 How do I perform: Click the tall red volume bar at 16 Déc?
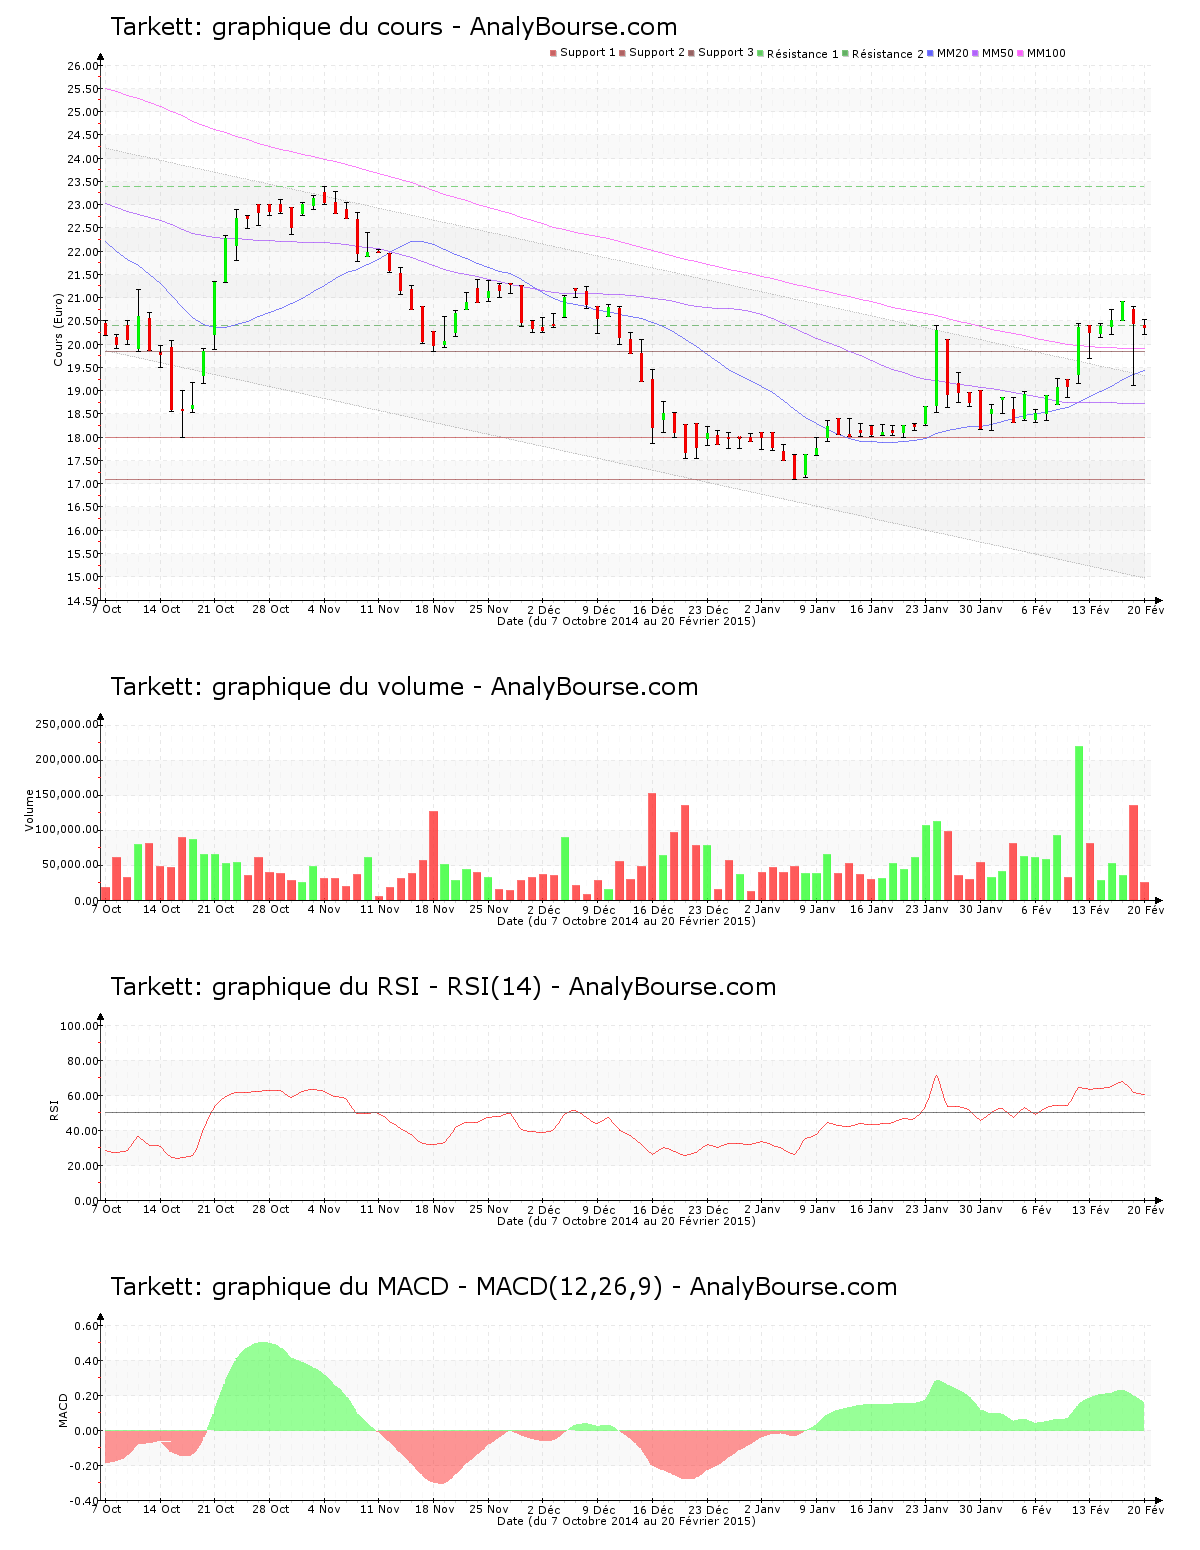tap(652, 847)
